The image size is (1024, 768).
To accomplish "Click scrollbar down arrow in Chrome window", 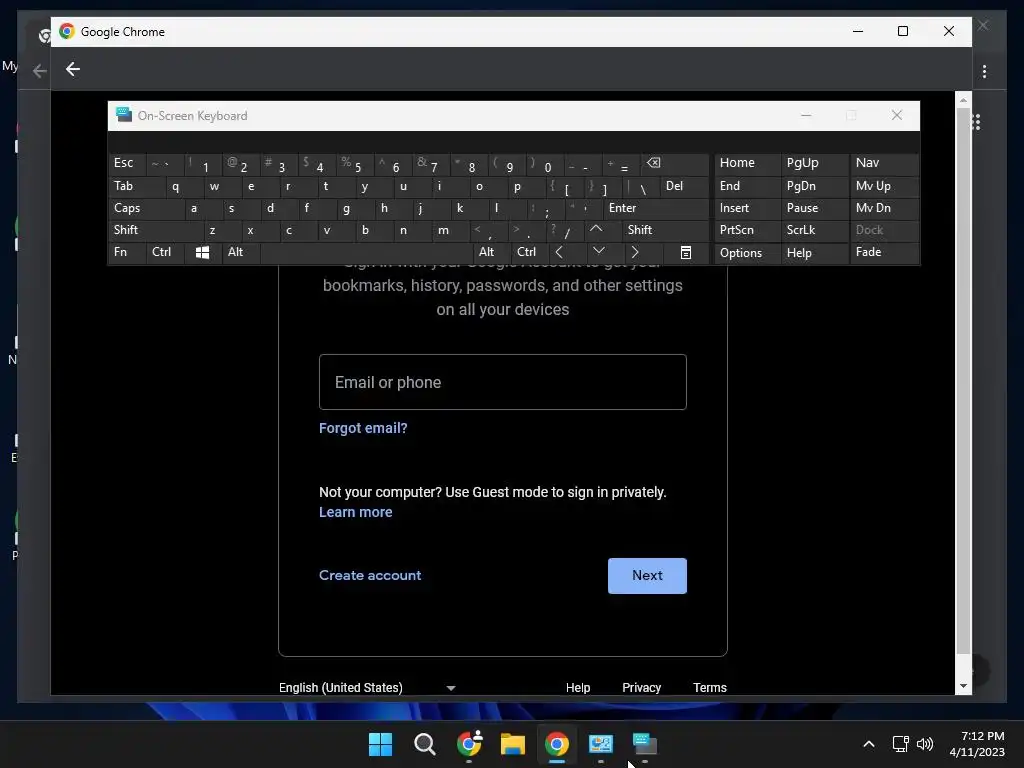I will (963, 686).
